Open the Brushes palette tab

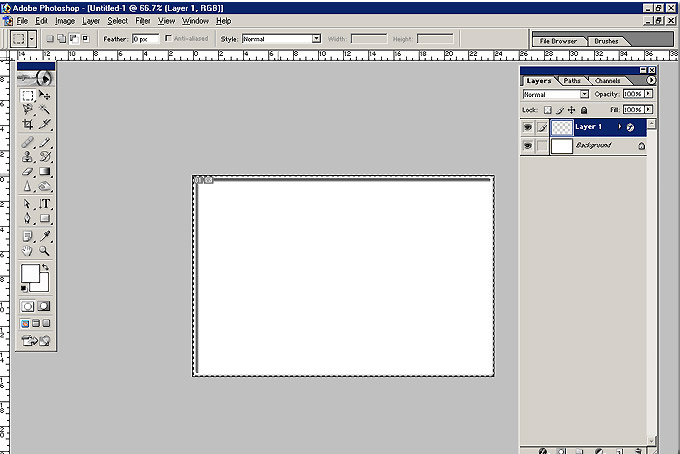[606, 41]
